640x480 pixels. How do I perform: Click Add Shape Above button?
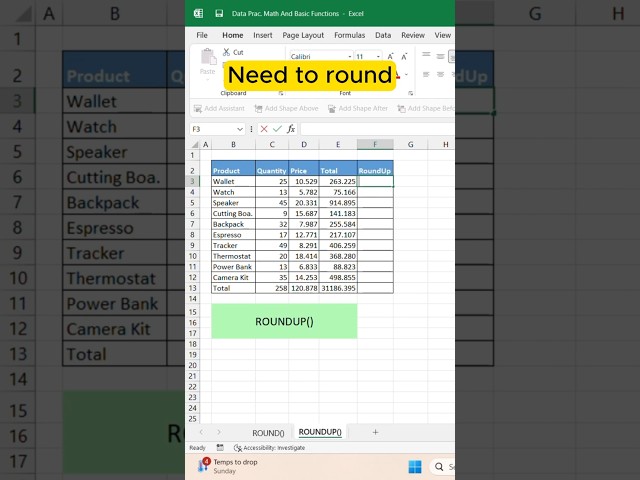coord(286,108)
